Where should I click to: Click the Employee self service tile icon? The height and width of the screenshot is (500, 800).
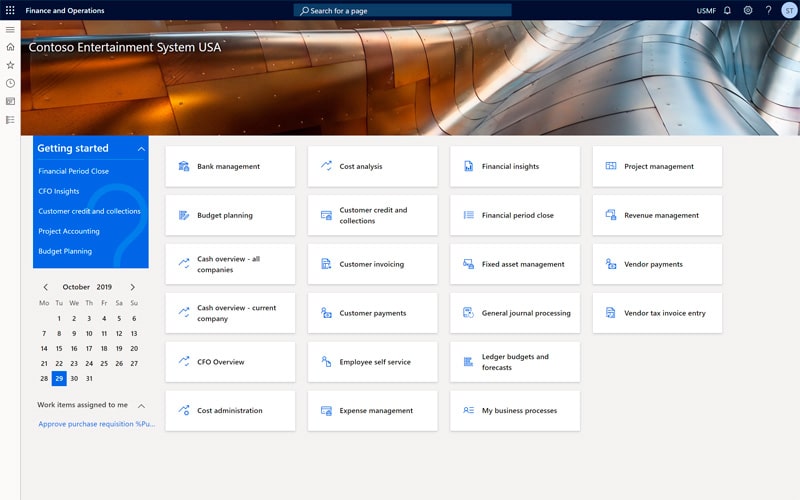coord(326,362)
